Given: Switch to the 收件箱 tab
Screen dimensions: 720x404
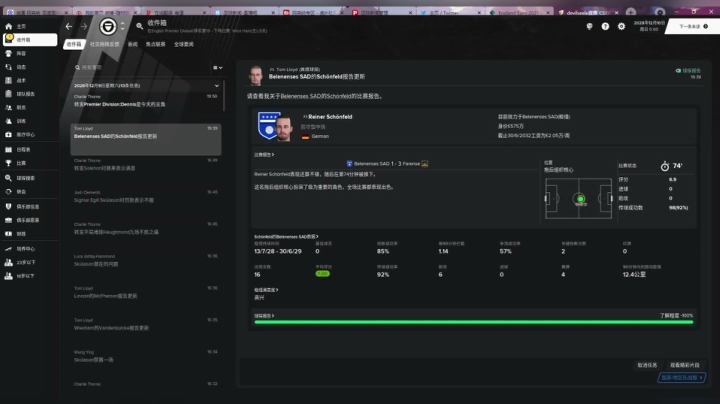Looking at the screenshot, I should pyautogui.click(x=73, y=44).
